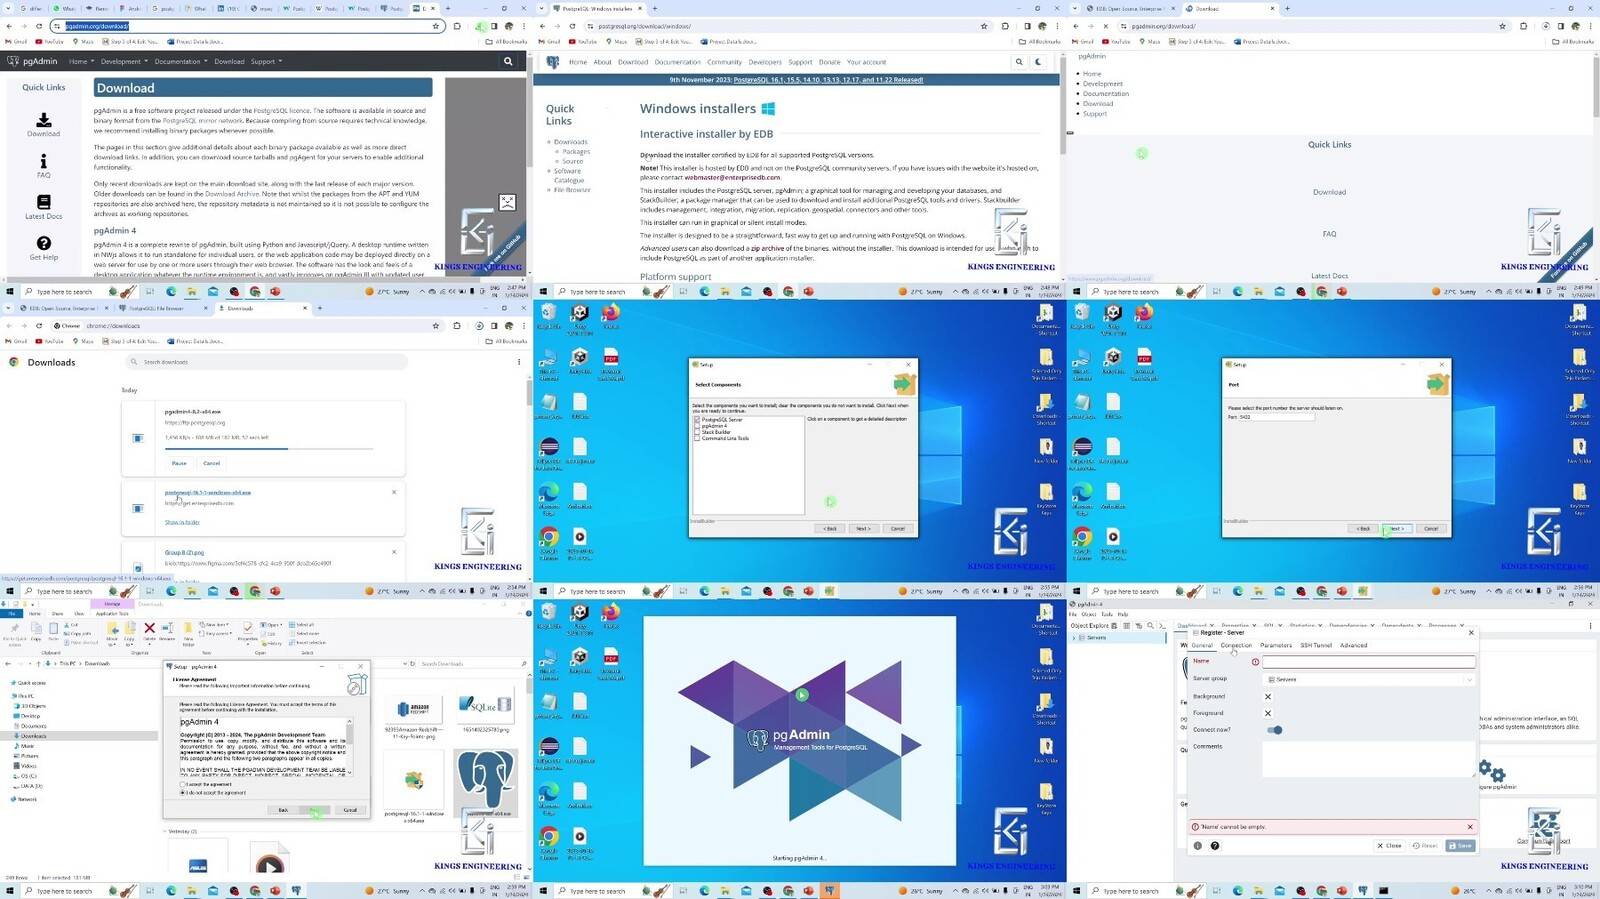Click Cancel in the pgAdmin 4 License Agreement setup
This screenshot has height=899, width=1600.
(350, 810)
